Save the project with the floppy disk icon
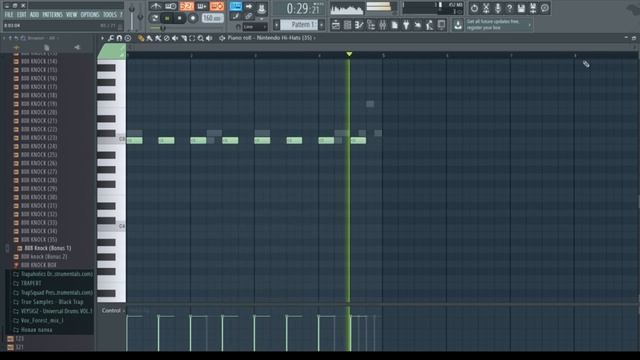640x360 pixels. pos(521,8)
